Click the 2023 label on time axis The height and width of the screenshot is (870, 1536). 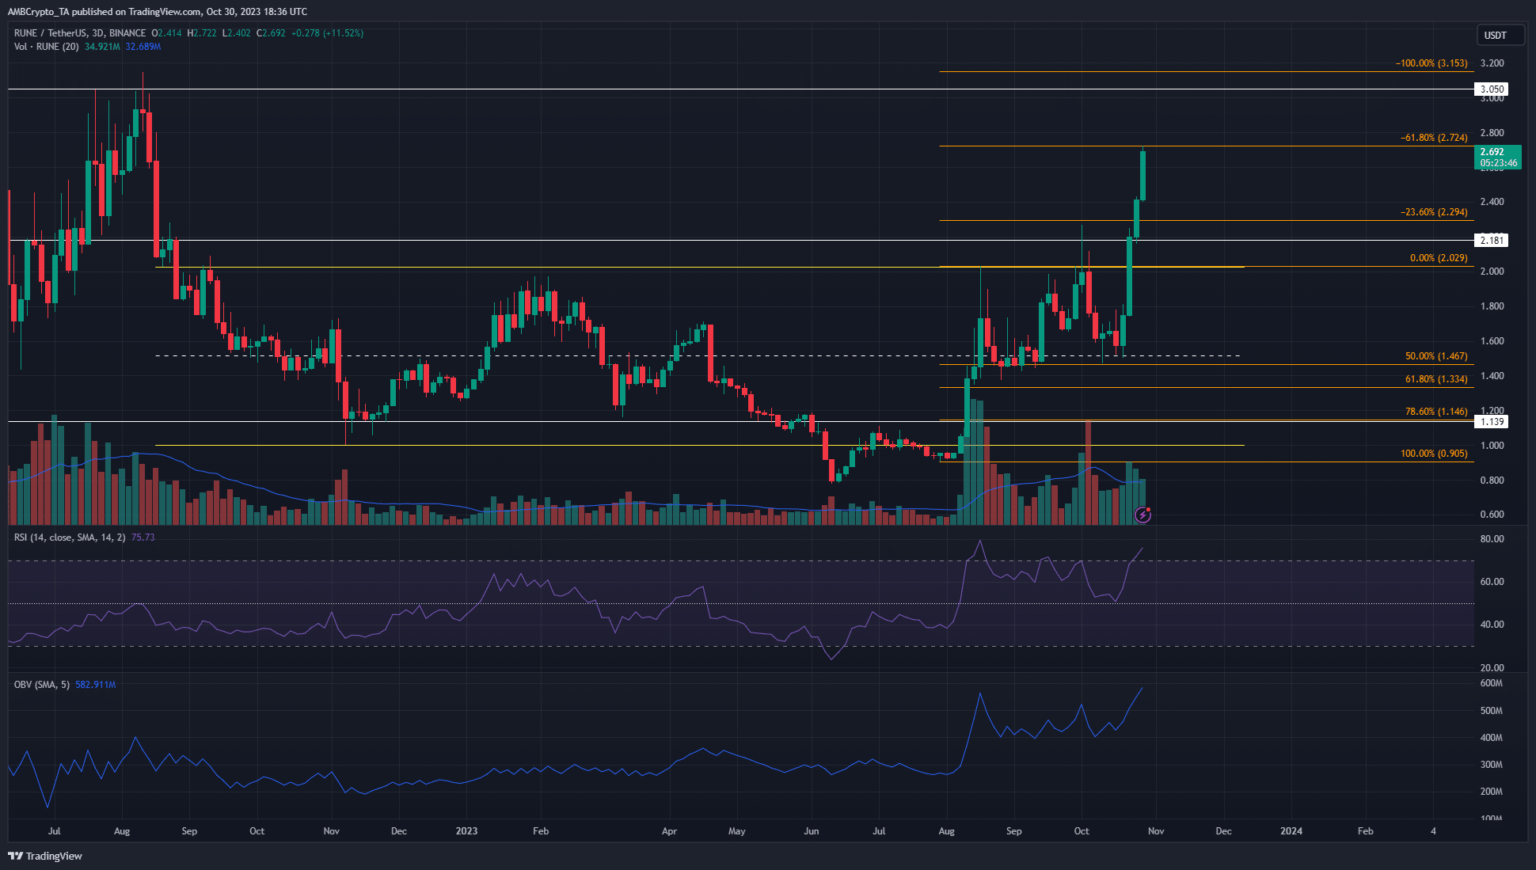pyautogui.click(x=466, y=831)
